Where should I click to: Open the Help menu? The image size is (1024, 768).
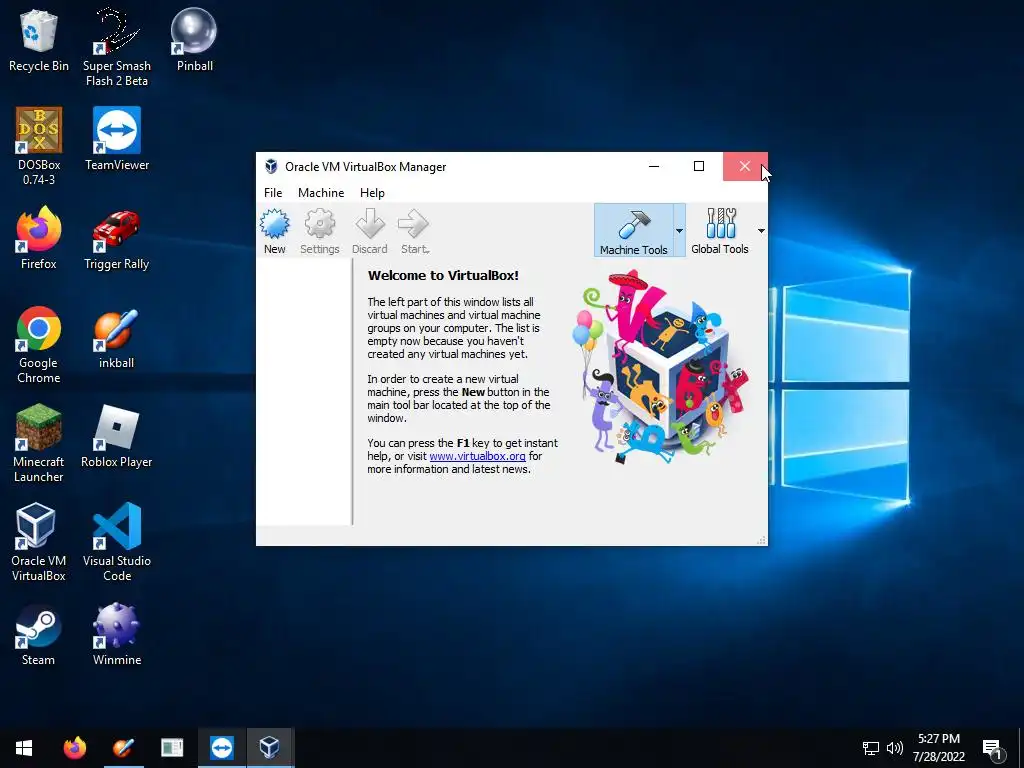pyautogui.click(x=372, y=193)
